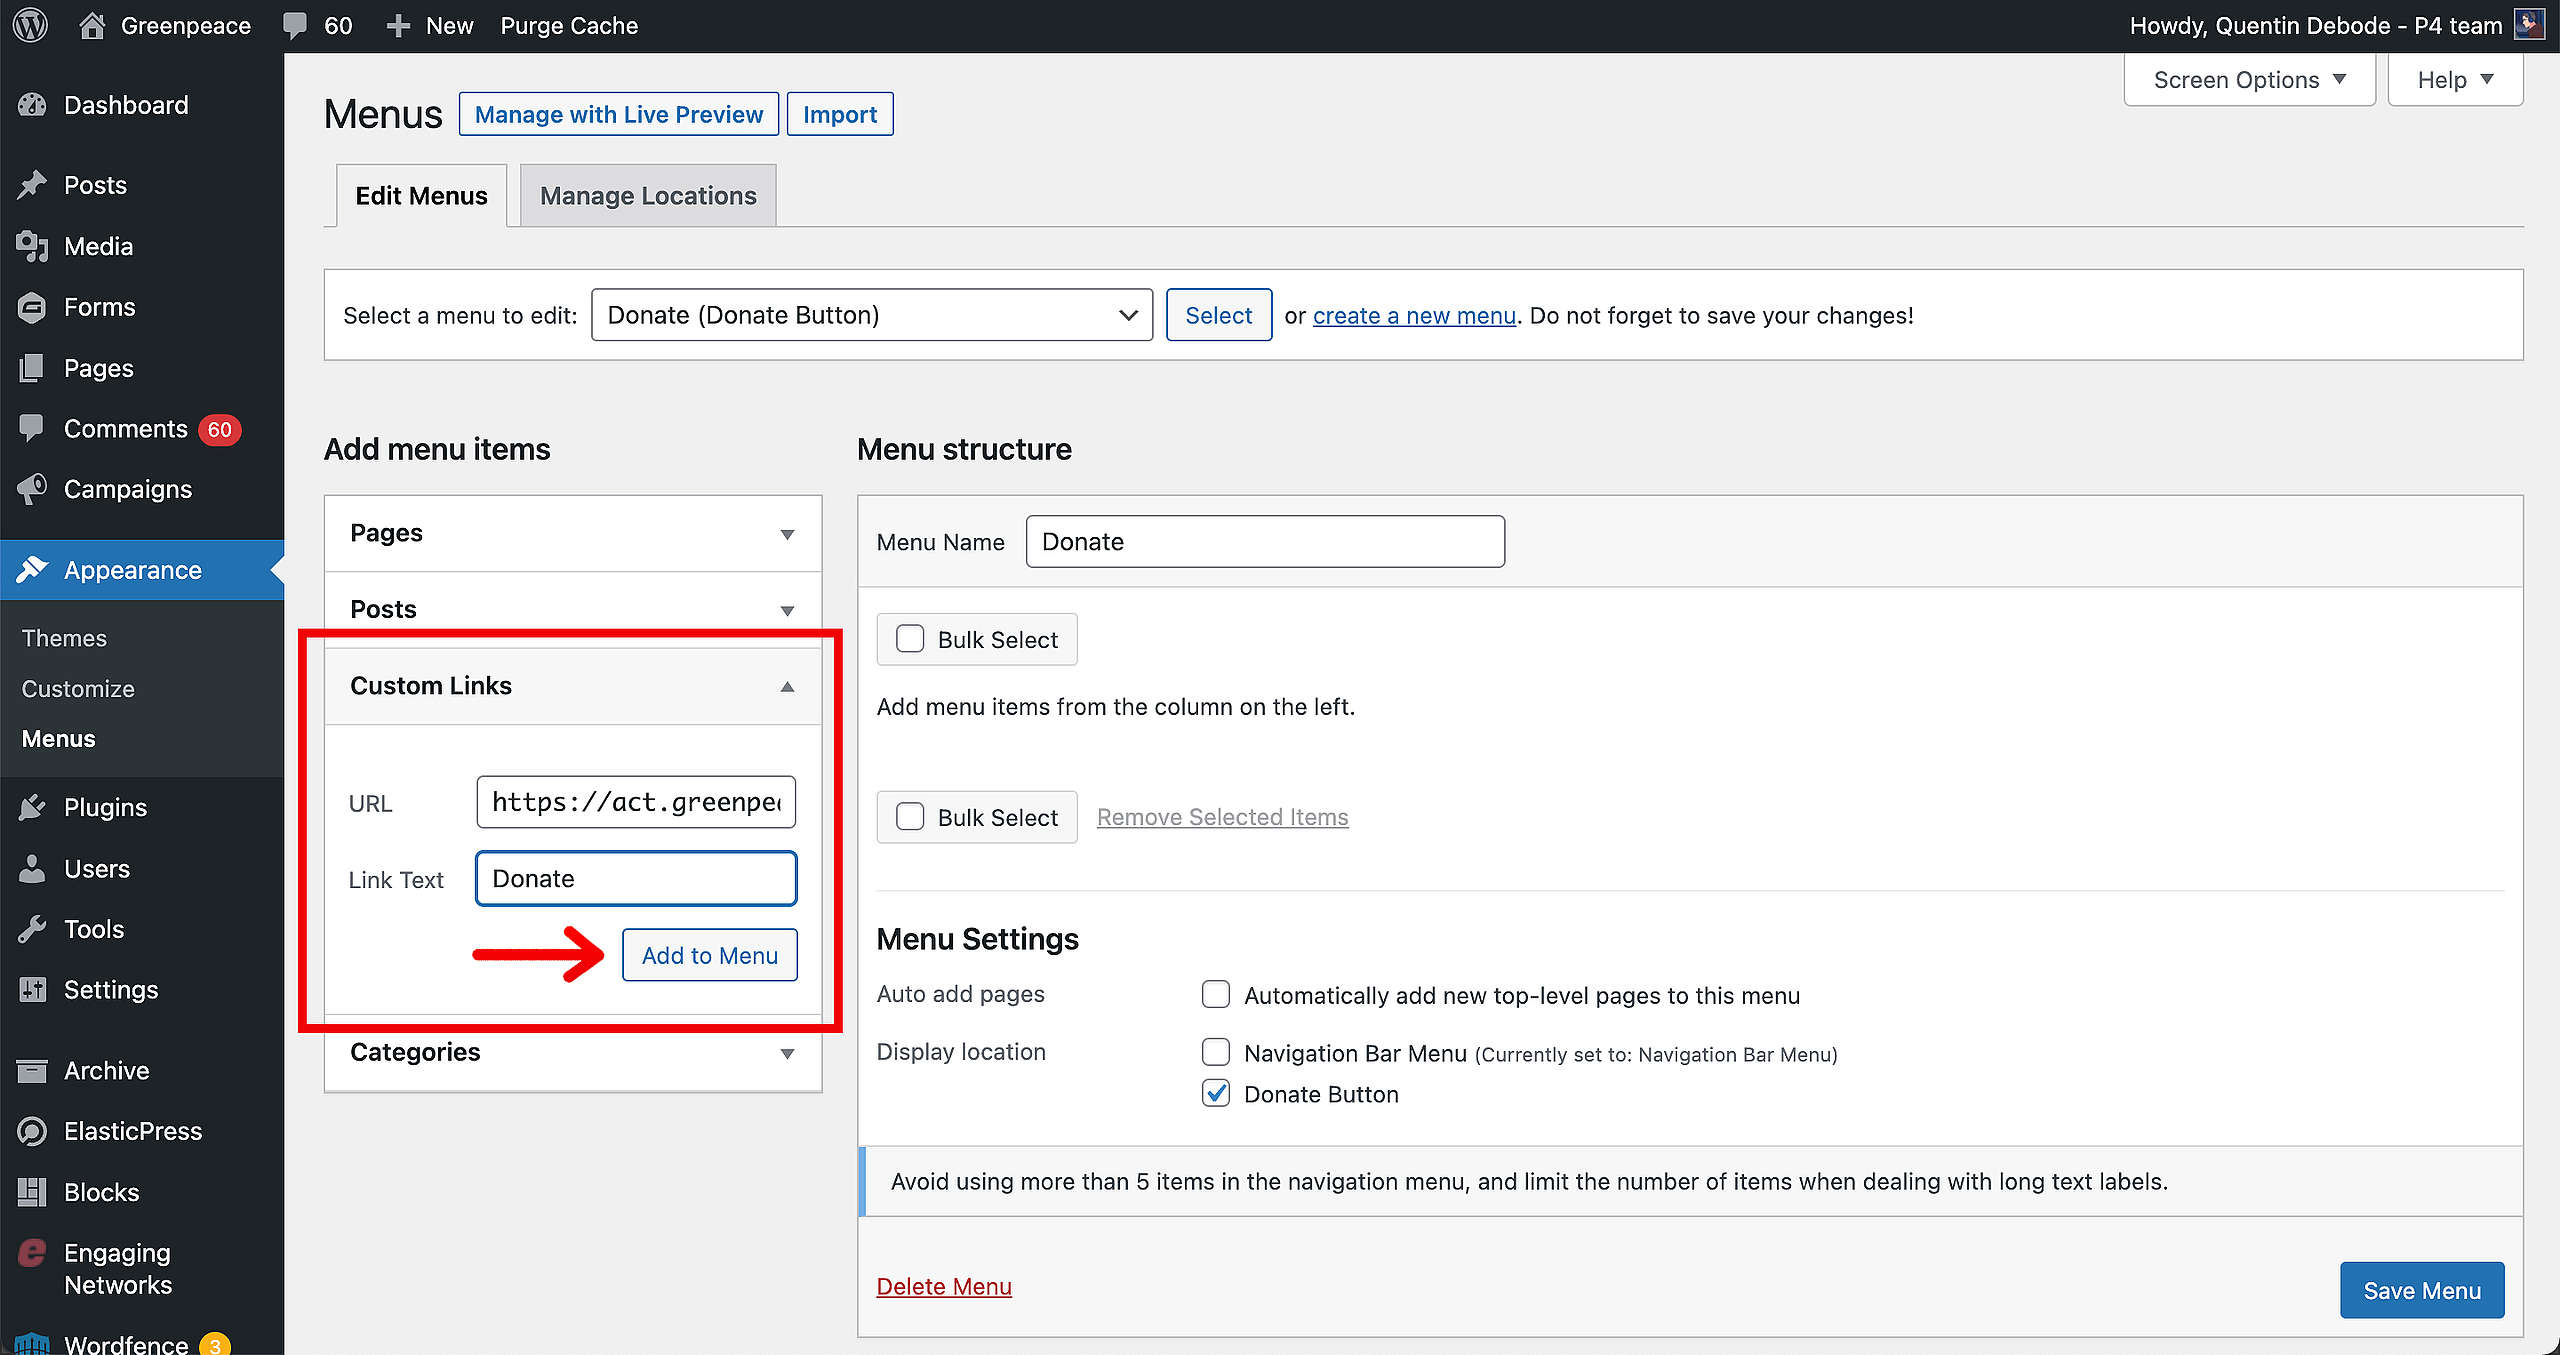
Task: Click into the Link Text field
Action: pyautogui.click(x=636, y=879)
